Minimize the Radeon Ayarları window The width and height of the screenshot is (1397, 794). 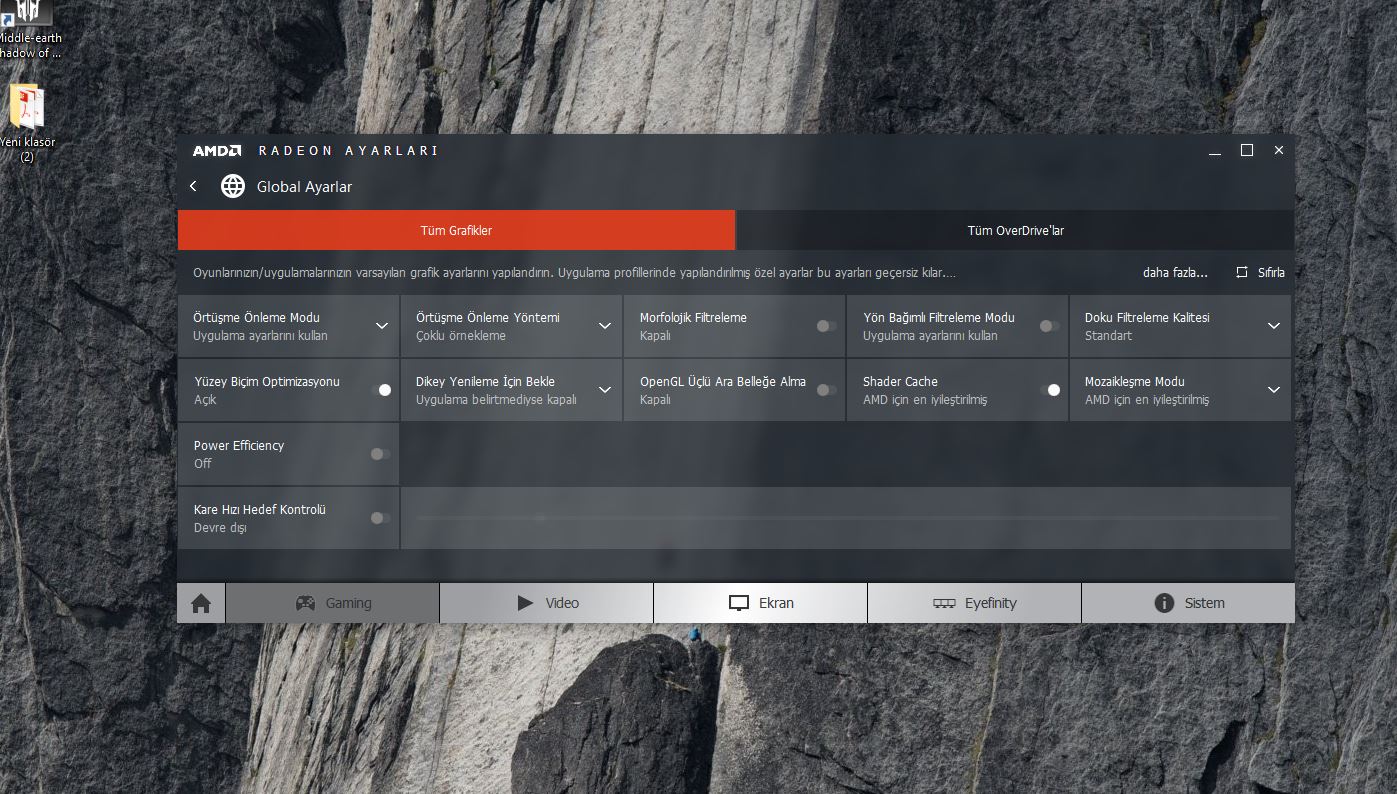point(1215,151)
